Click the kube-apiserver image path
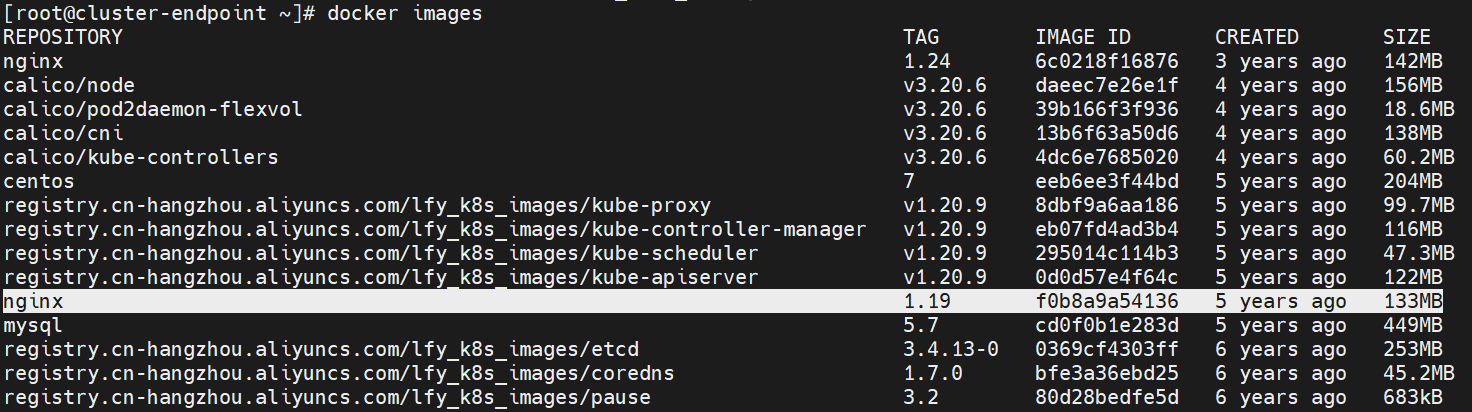 coord(381,277)
